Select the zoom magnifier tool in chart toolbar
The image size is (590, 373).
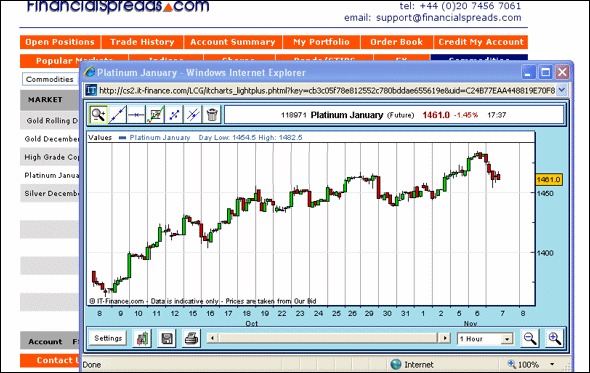(98, 114)
